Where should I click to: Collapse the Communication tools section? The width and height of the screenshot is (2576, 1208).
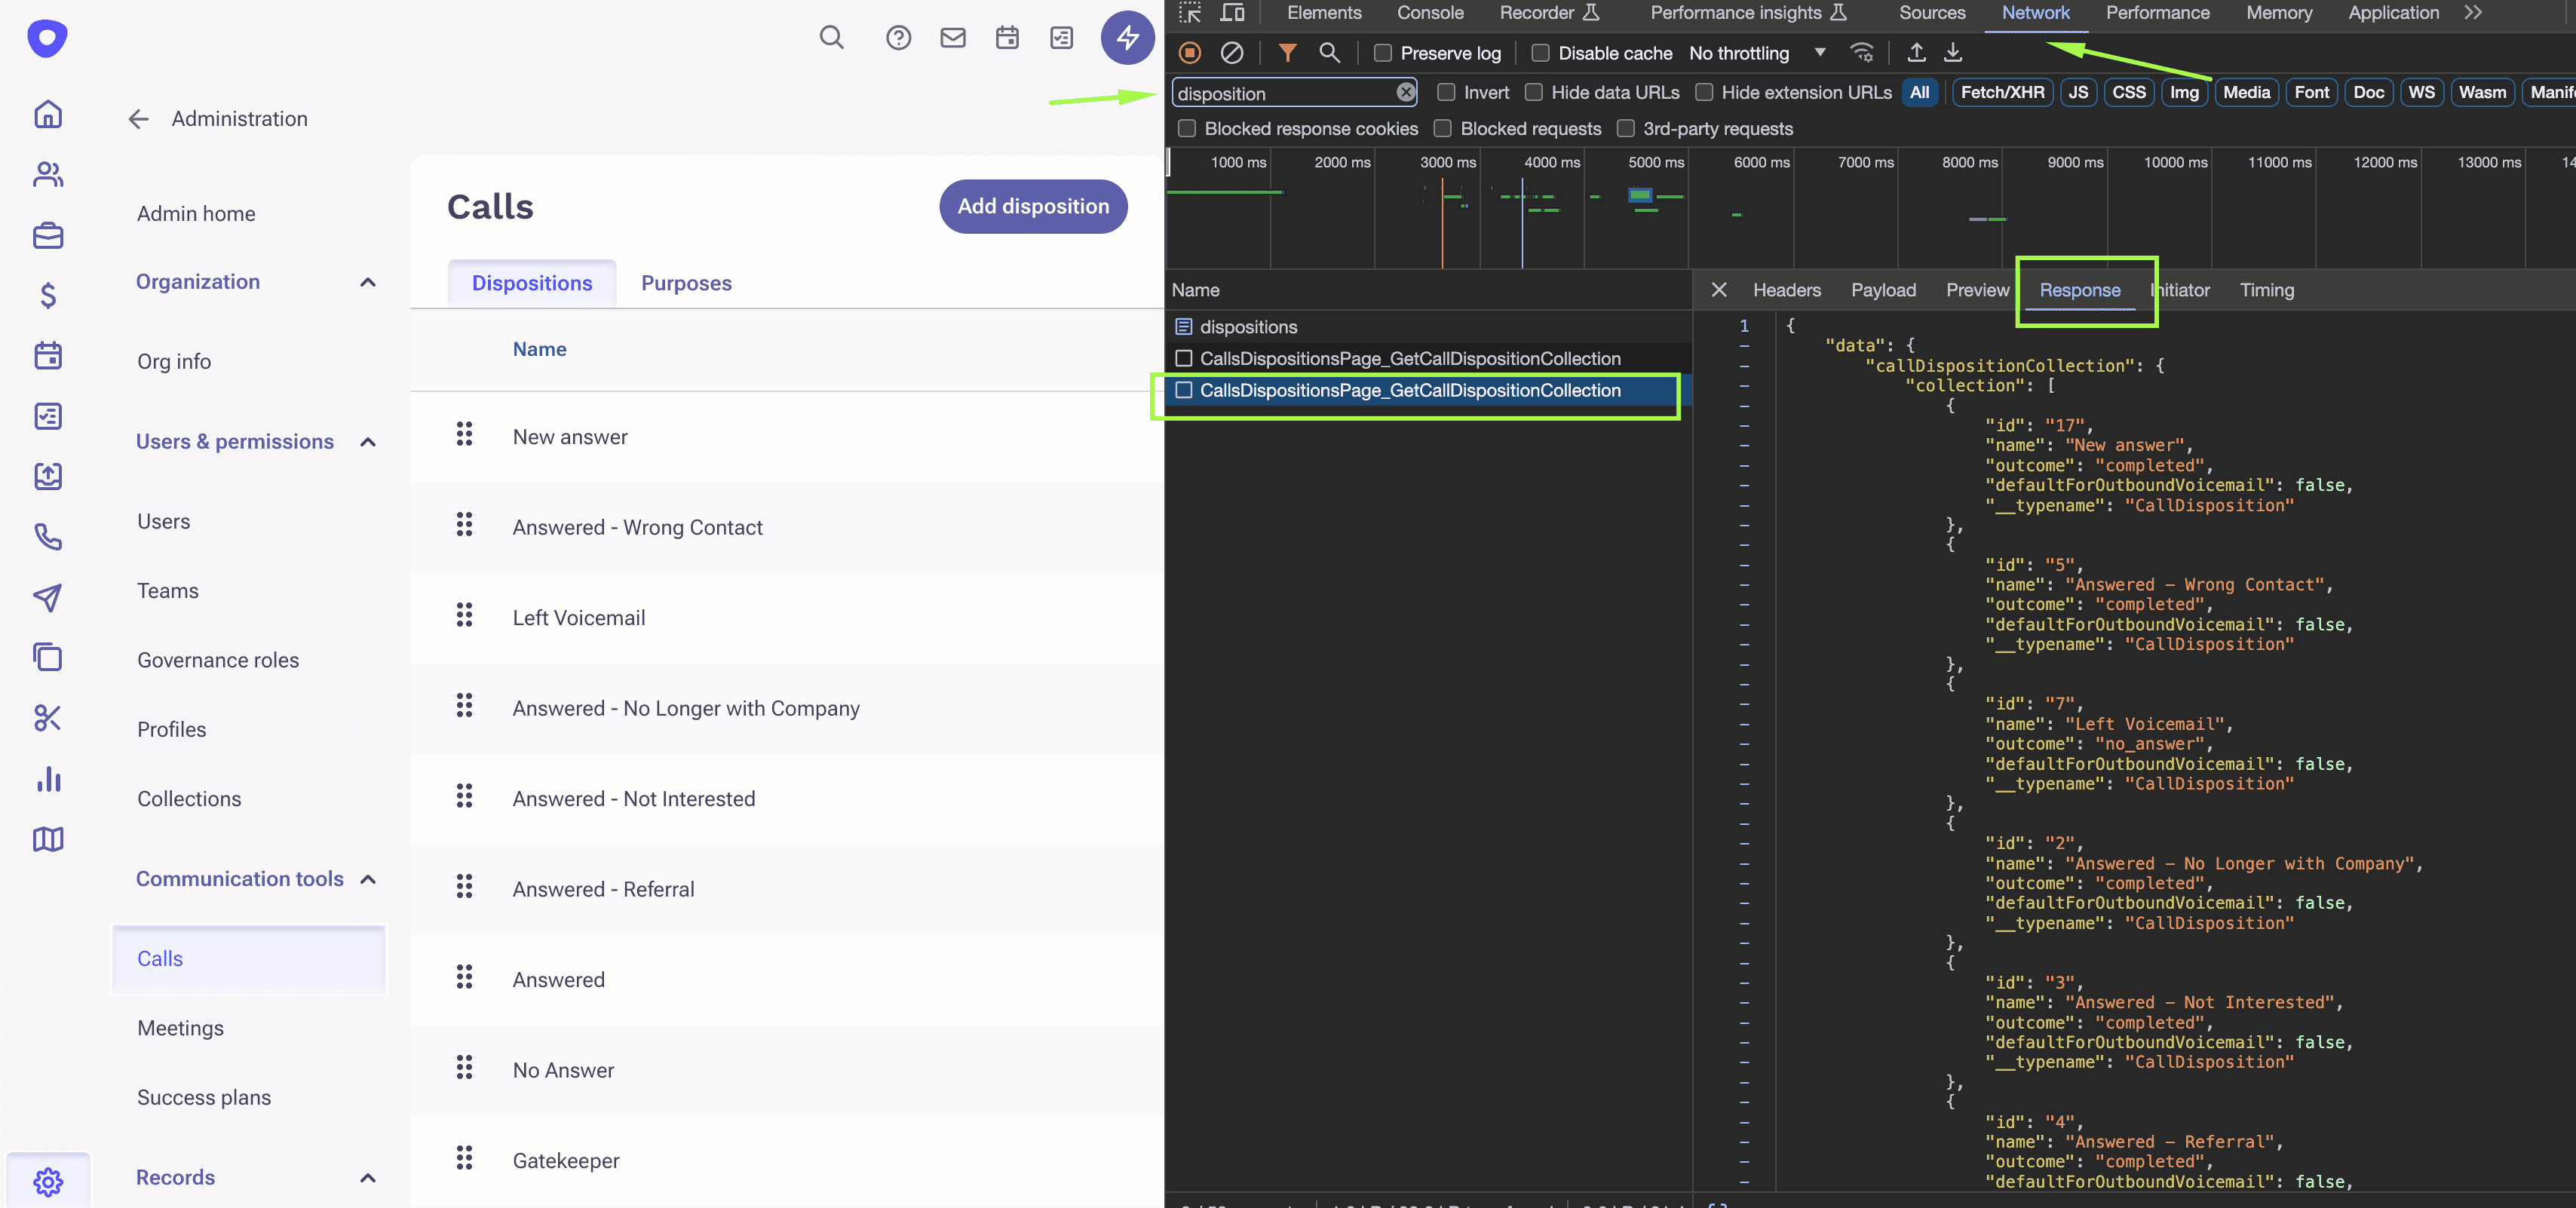[x=368, y=879]
